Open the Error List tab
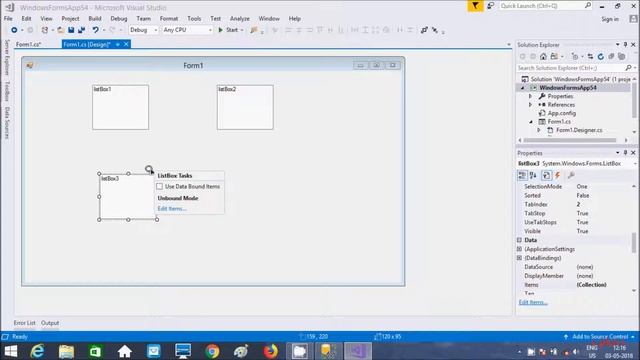The height and width of the screenshot is (360, 640). click(x=24, y=323)
